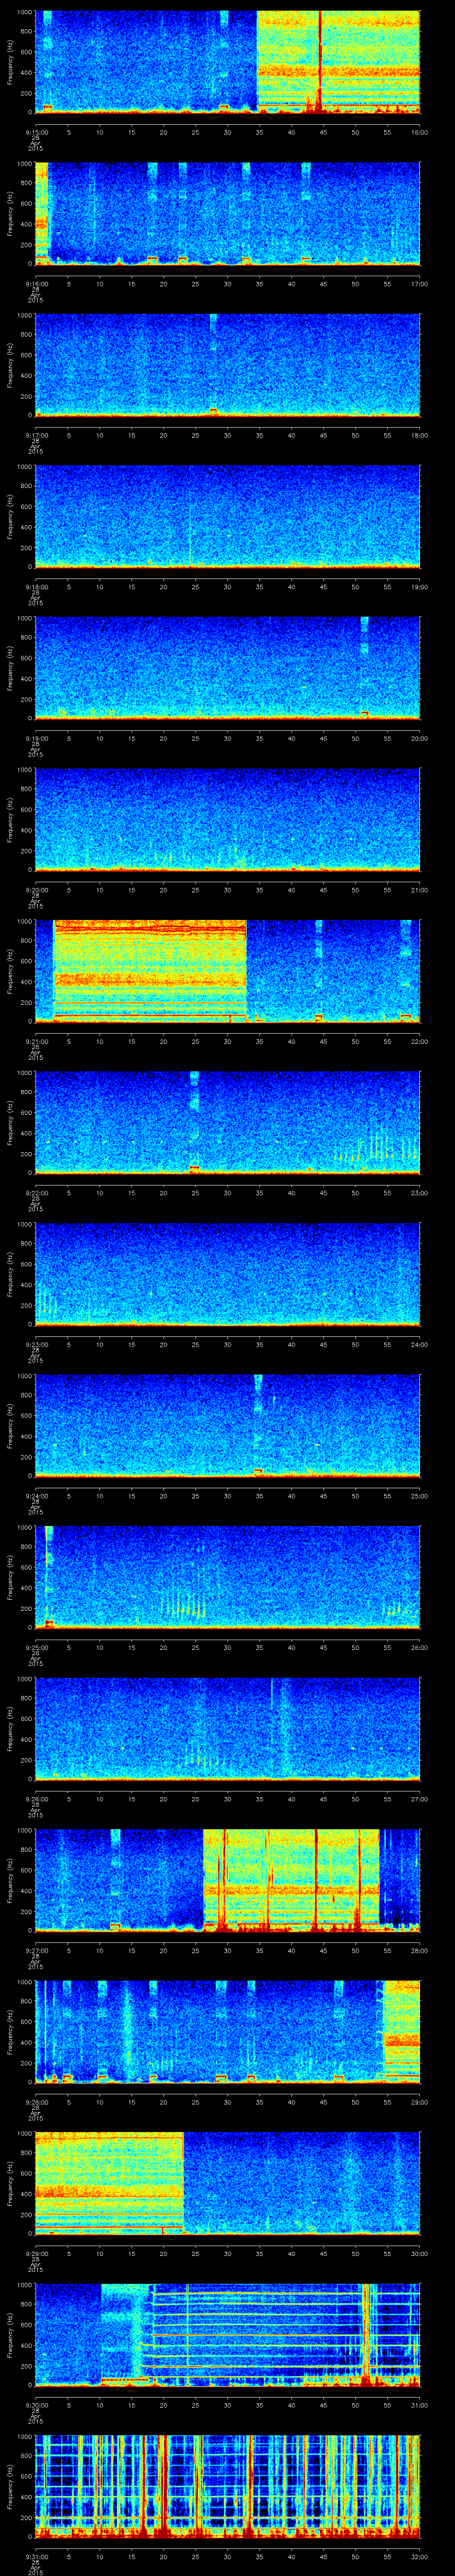455x2576 pixels.
Task: Click the '9:19:00' start time label
Action: pos(36,738)
